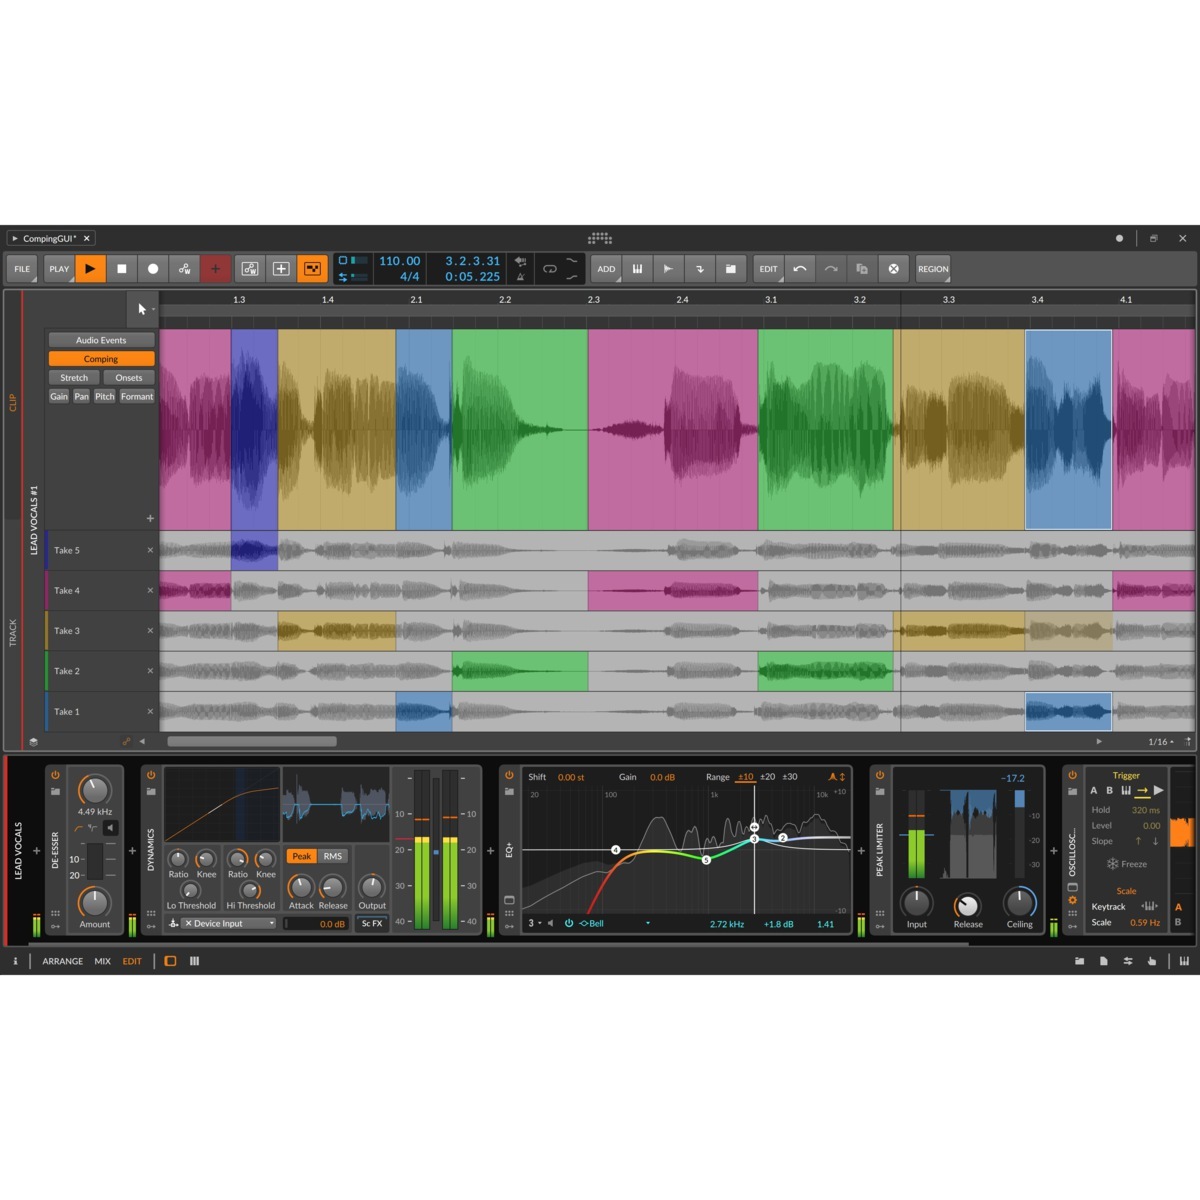Click the metronome icon in the transport bar

pyautogui.click(x=520, y=275)
